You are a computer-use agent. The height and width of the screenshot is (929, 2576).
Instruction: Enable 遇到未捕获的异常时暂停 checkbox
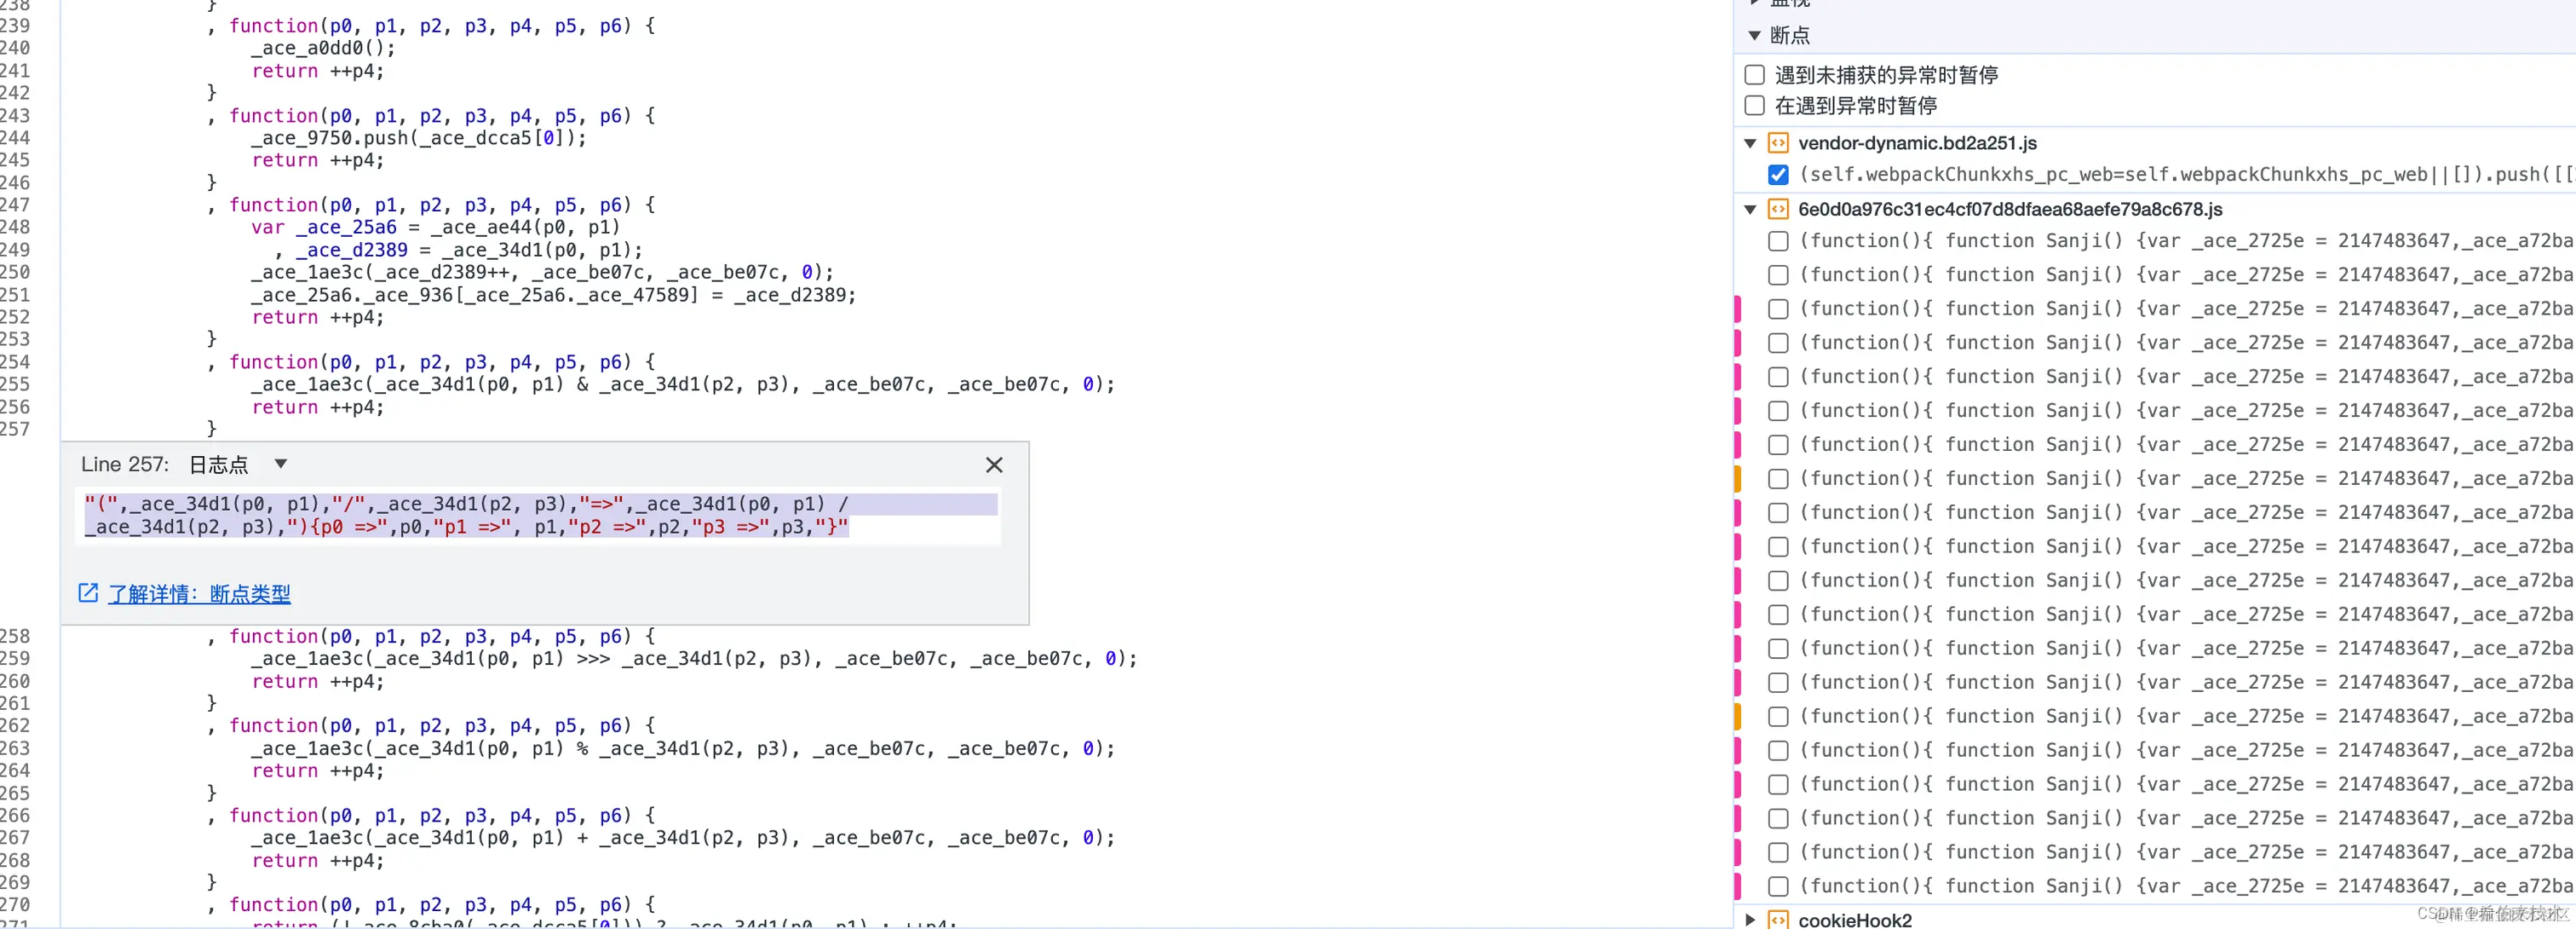pos(1754,75)
